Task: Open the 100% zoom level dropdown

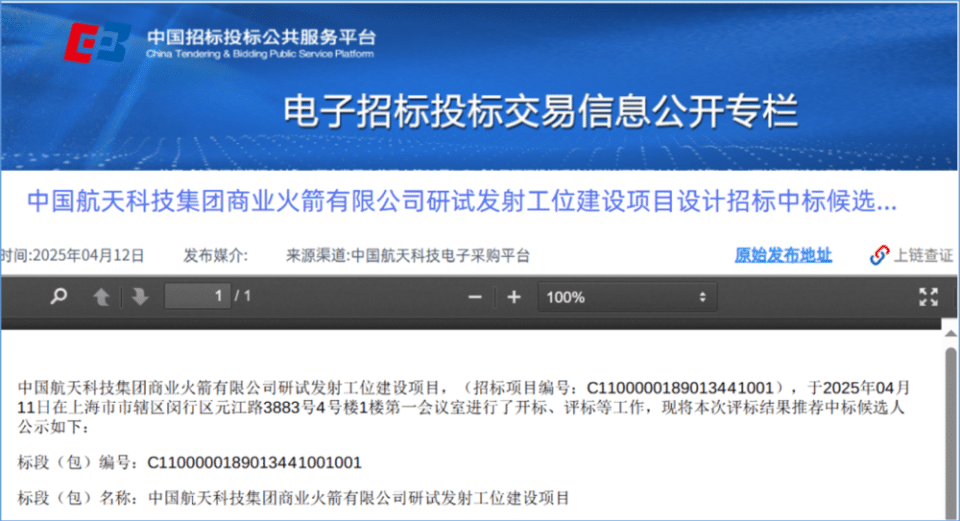Action: (x=627, y=297)
